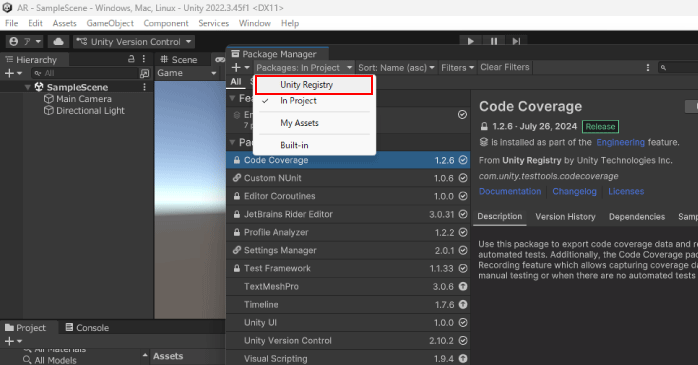Choose My Assets from packages menu

pos(314,123)
